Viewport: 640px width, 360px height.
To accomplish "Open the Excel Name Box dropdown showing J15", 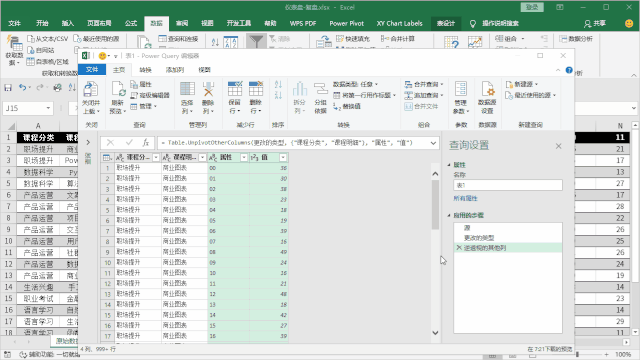I will click(x=48, y=108).
